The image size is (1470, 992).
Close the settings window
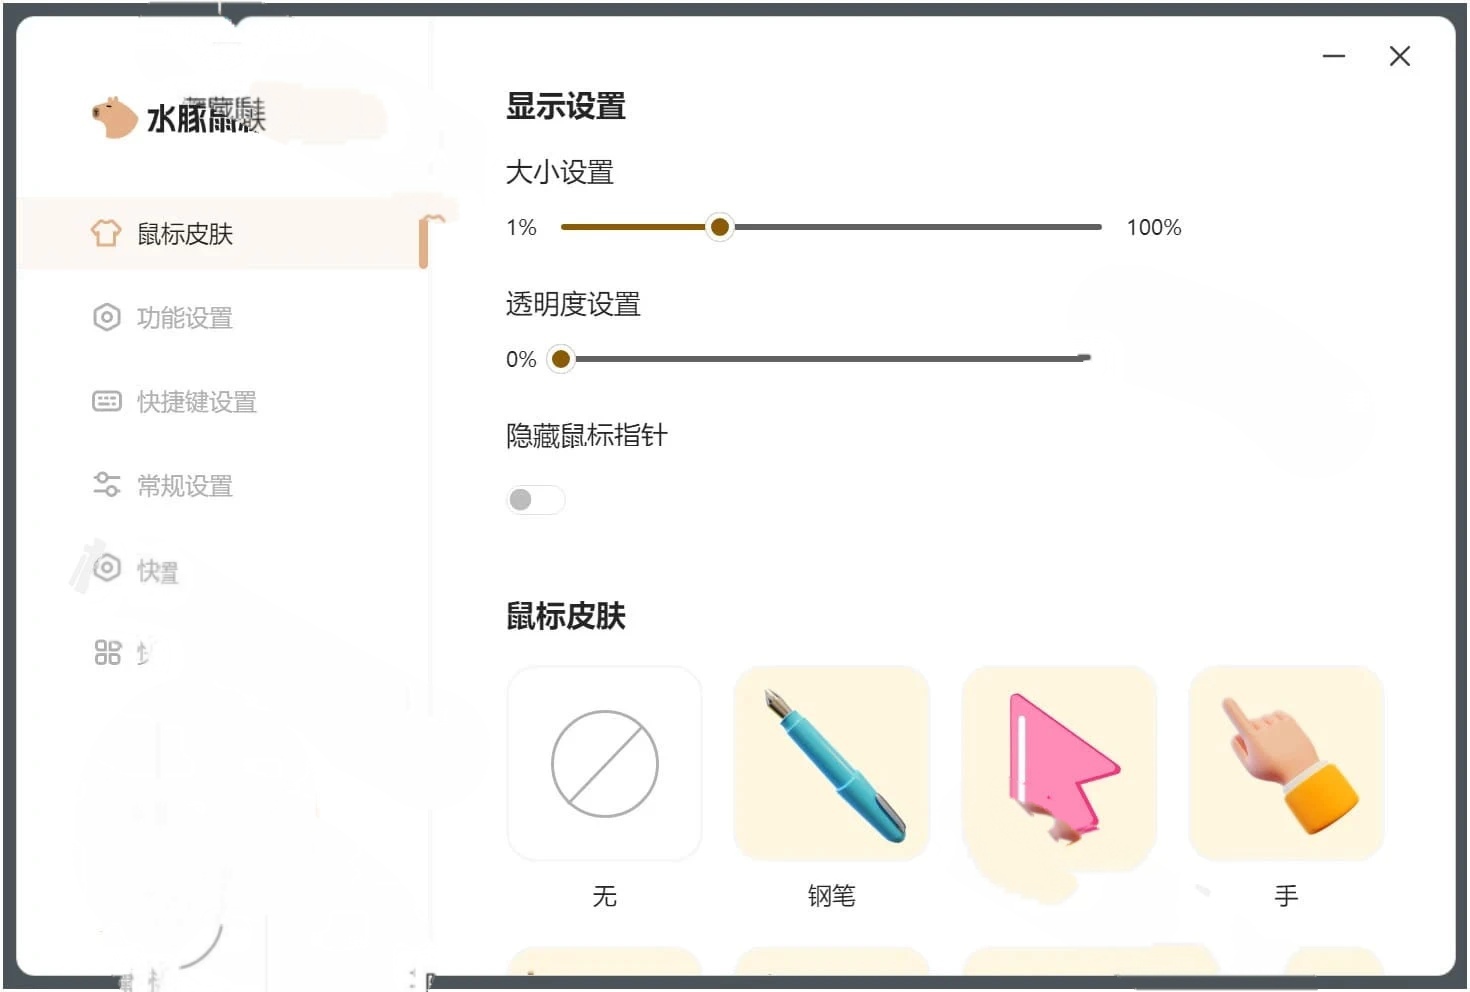(x=1400, y=56)
